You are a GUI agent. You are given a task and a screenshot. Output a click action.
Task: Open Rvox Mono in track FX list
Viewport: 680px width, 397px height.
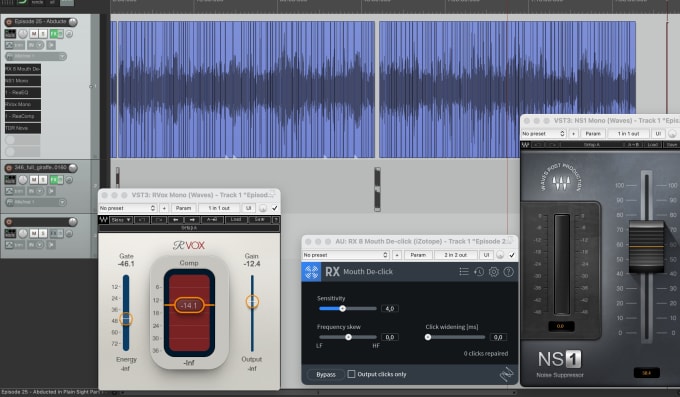23,105
